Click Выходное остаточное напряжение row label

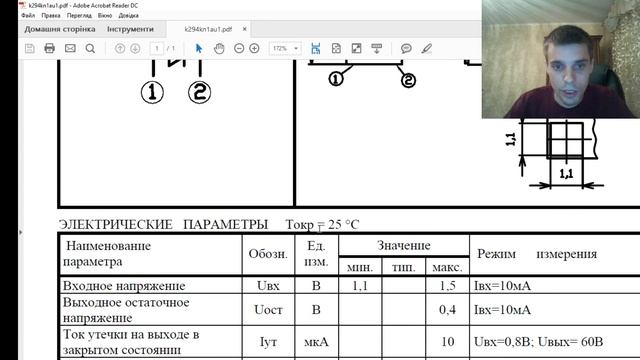126,310
